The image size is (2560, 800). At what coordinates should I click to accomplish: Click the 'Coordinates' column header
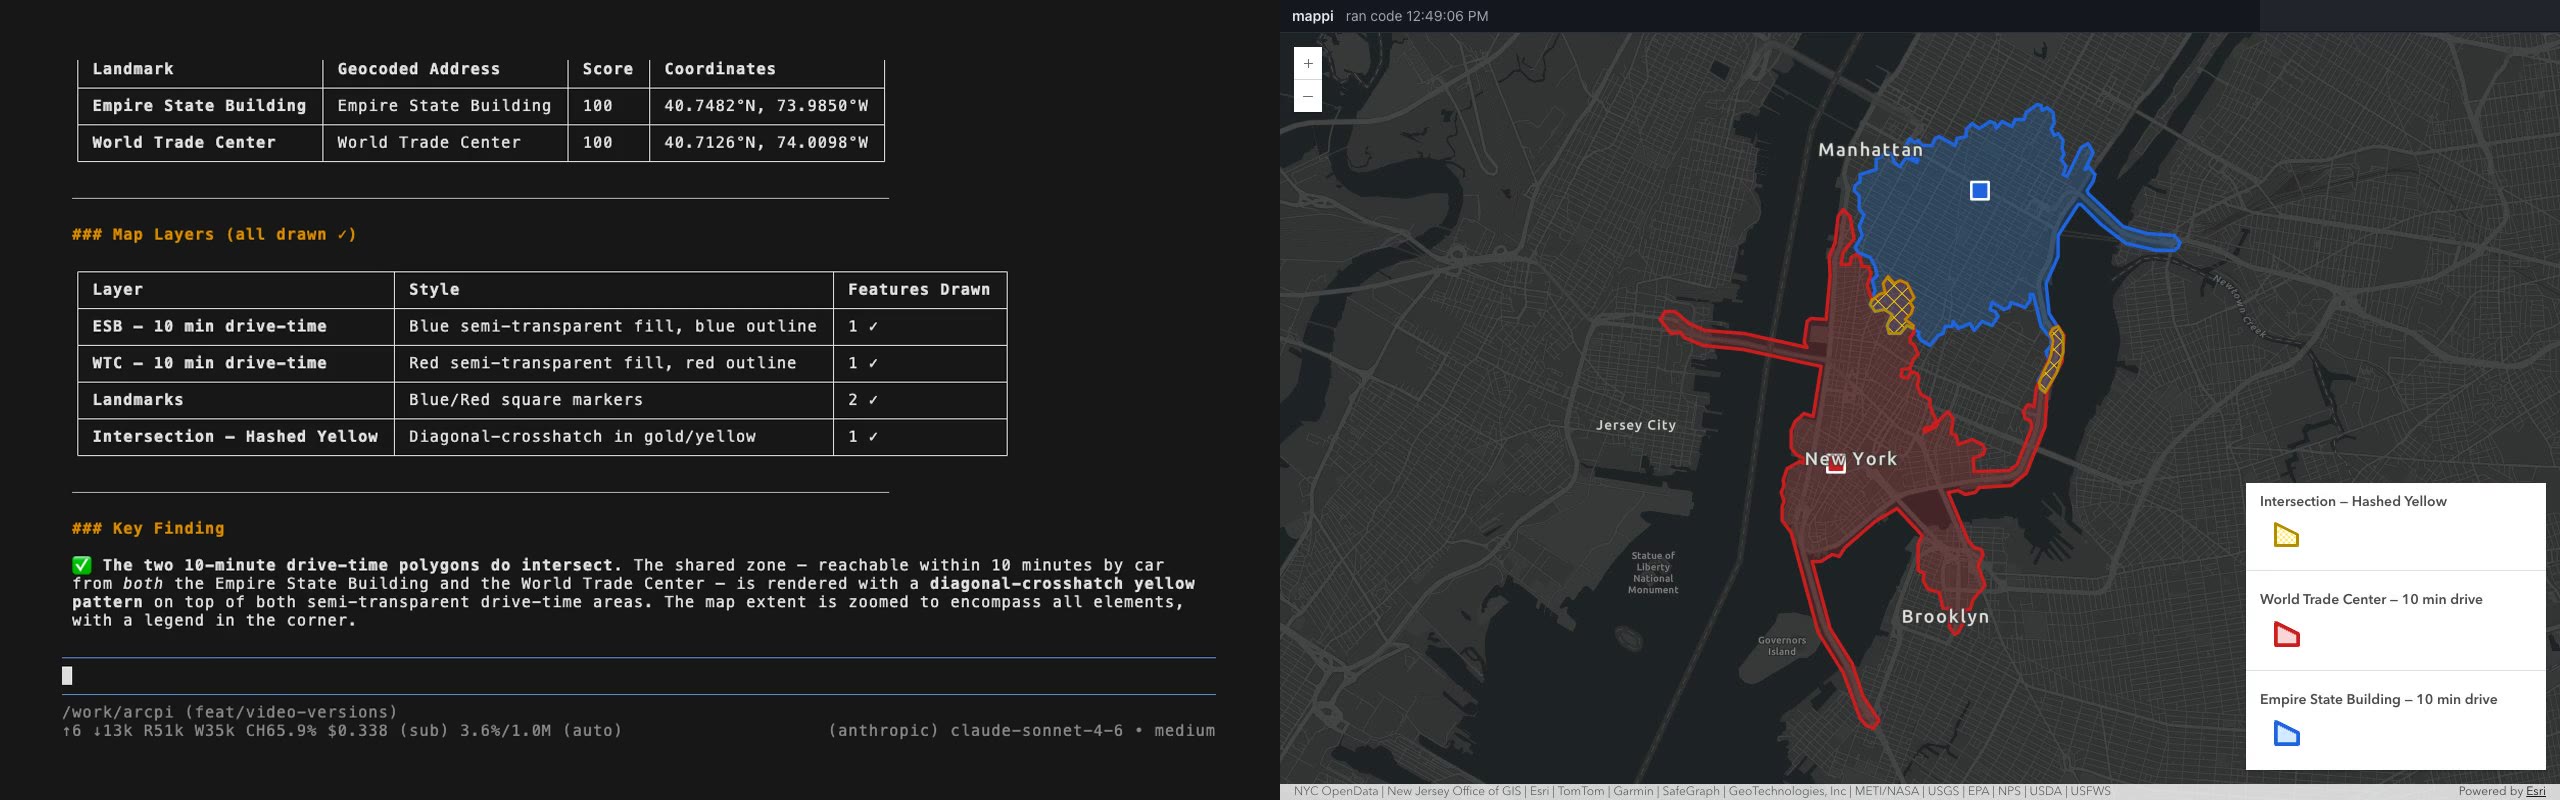click(720, 69)
